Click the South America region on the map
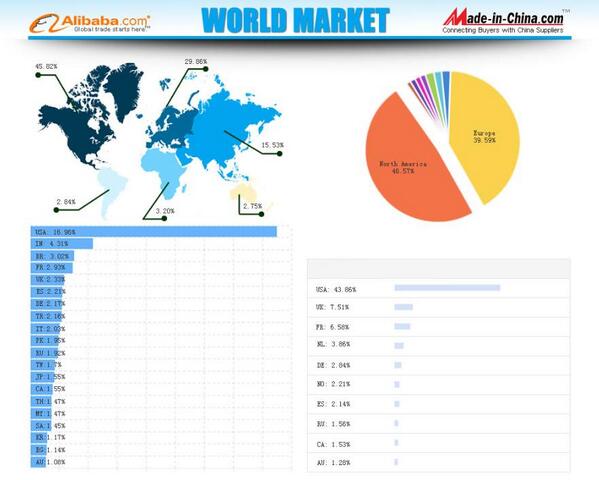The image size is (599, 480). [112, 191]
